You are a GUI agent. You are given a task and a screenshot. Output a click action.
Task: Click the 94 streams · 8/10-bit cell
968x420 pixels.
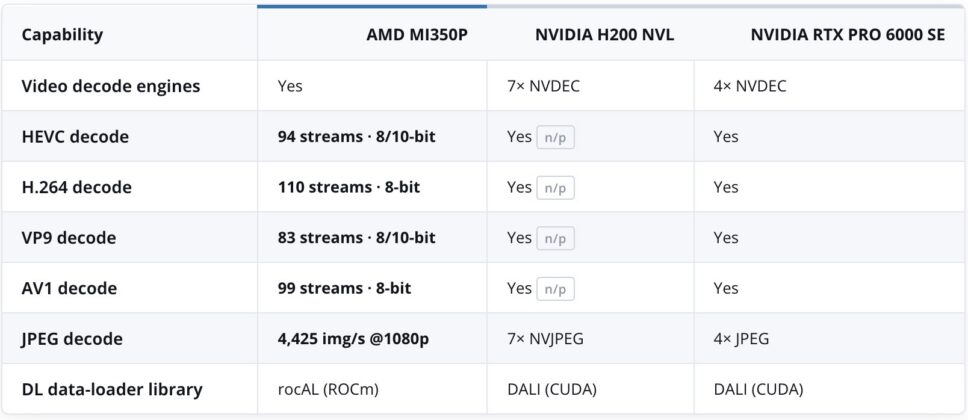pos(357,136)
